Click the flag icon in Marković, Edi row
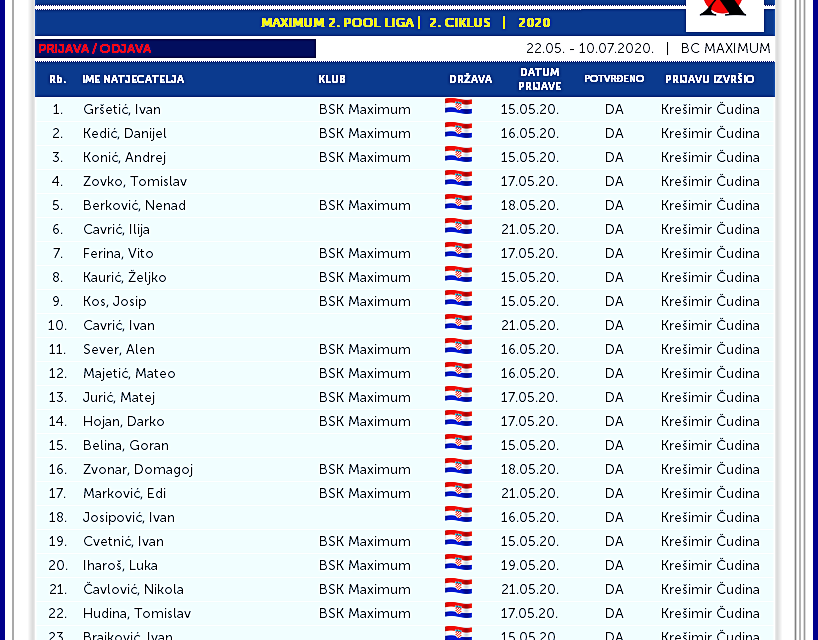 [458, 490]
